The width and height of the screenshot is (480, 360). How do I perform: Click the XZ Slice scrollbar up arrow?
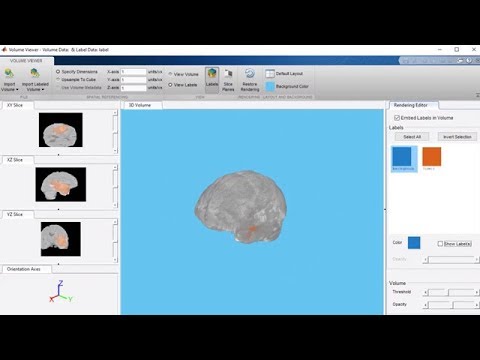click(x=115, y=167)
